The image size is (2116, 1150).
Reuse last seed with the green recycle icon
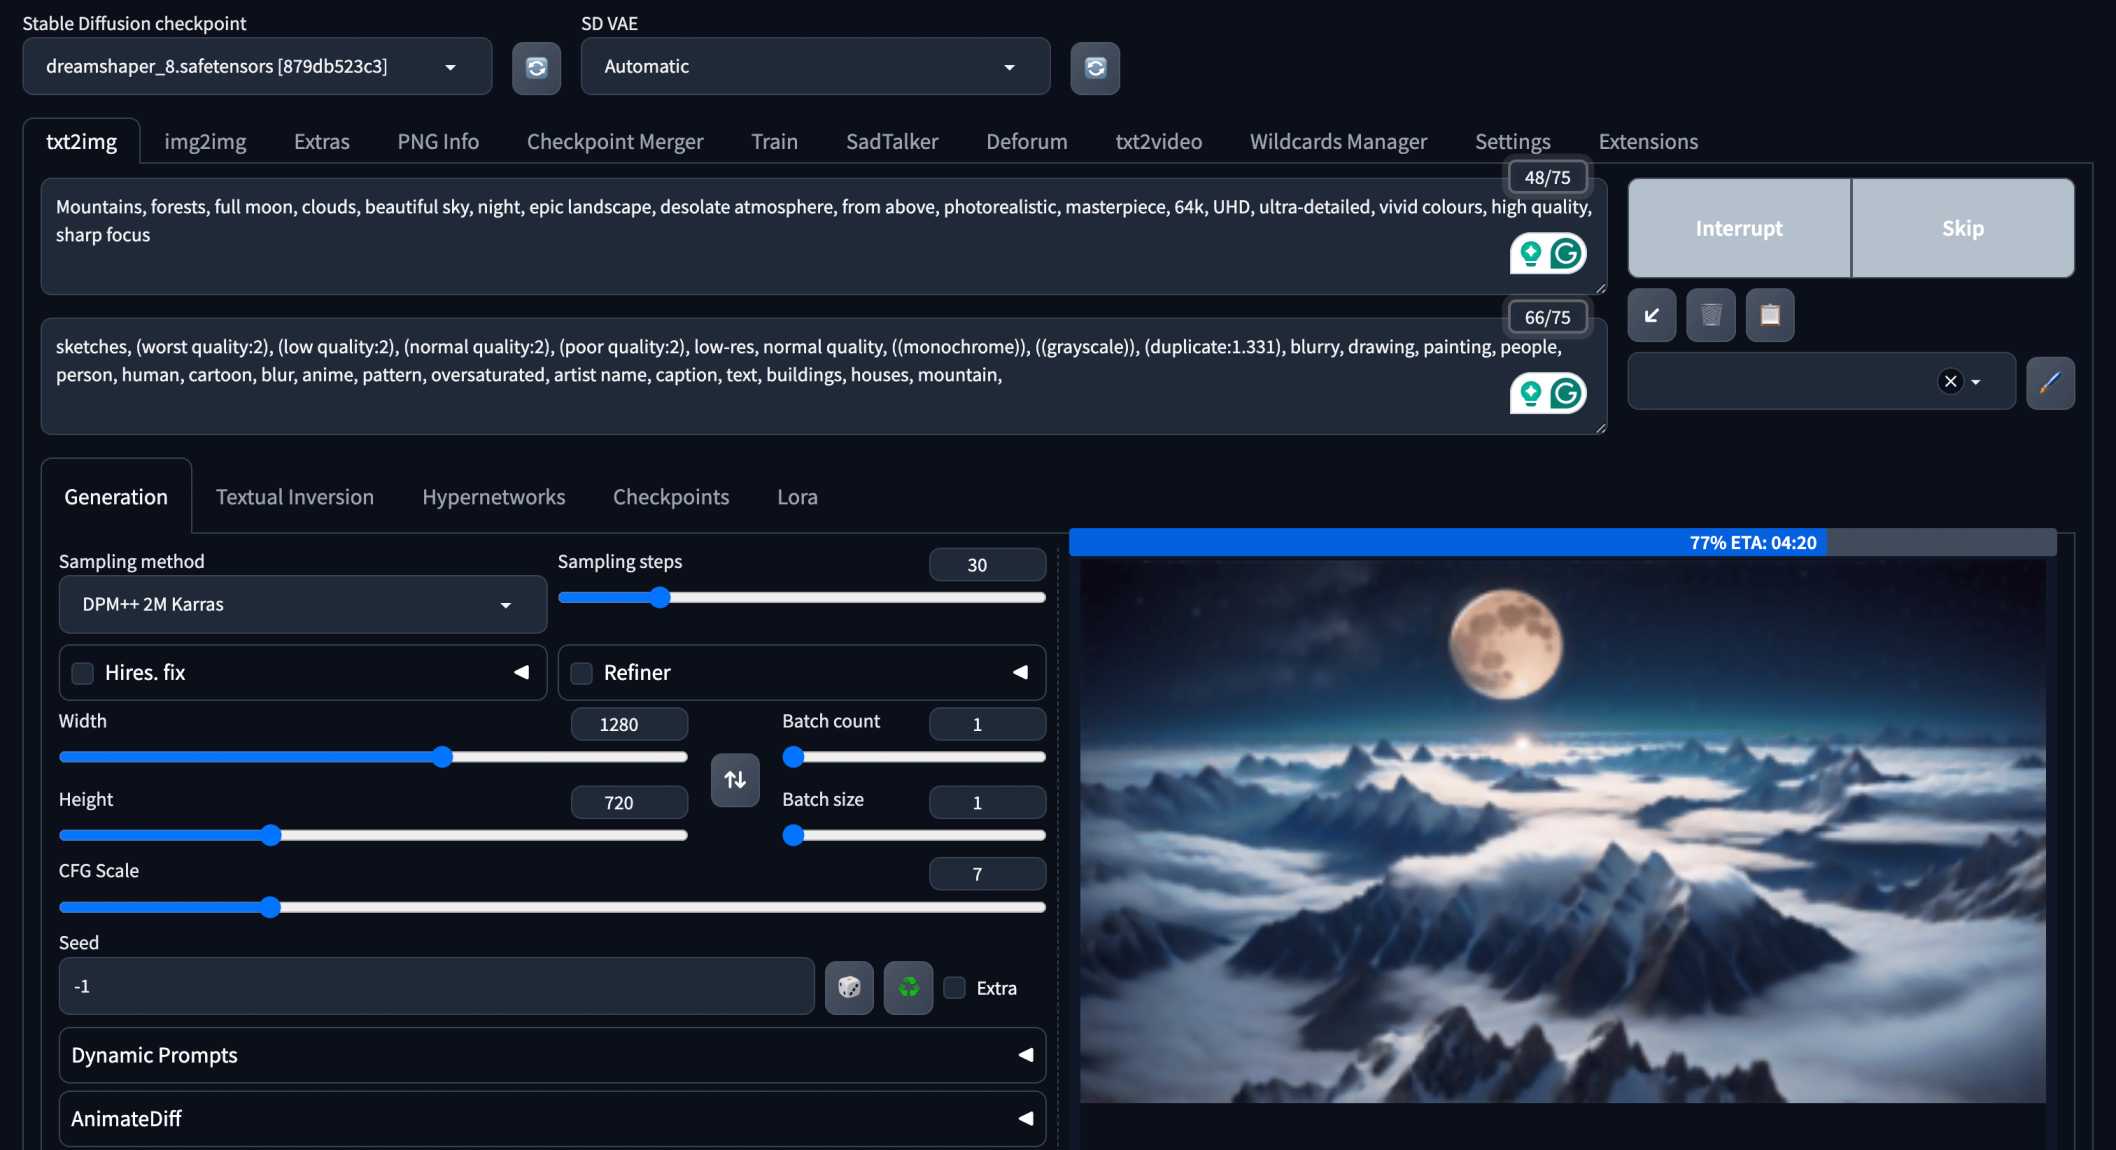908,988
